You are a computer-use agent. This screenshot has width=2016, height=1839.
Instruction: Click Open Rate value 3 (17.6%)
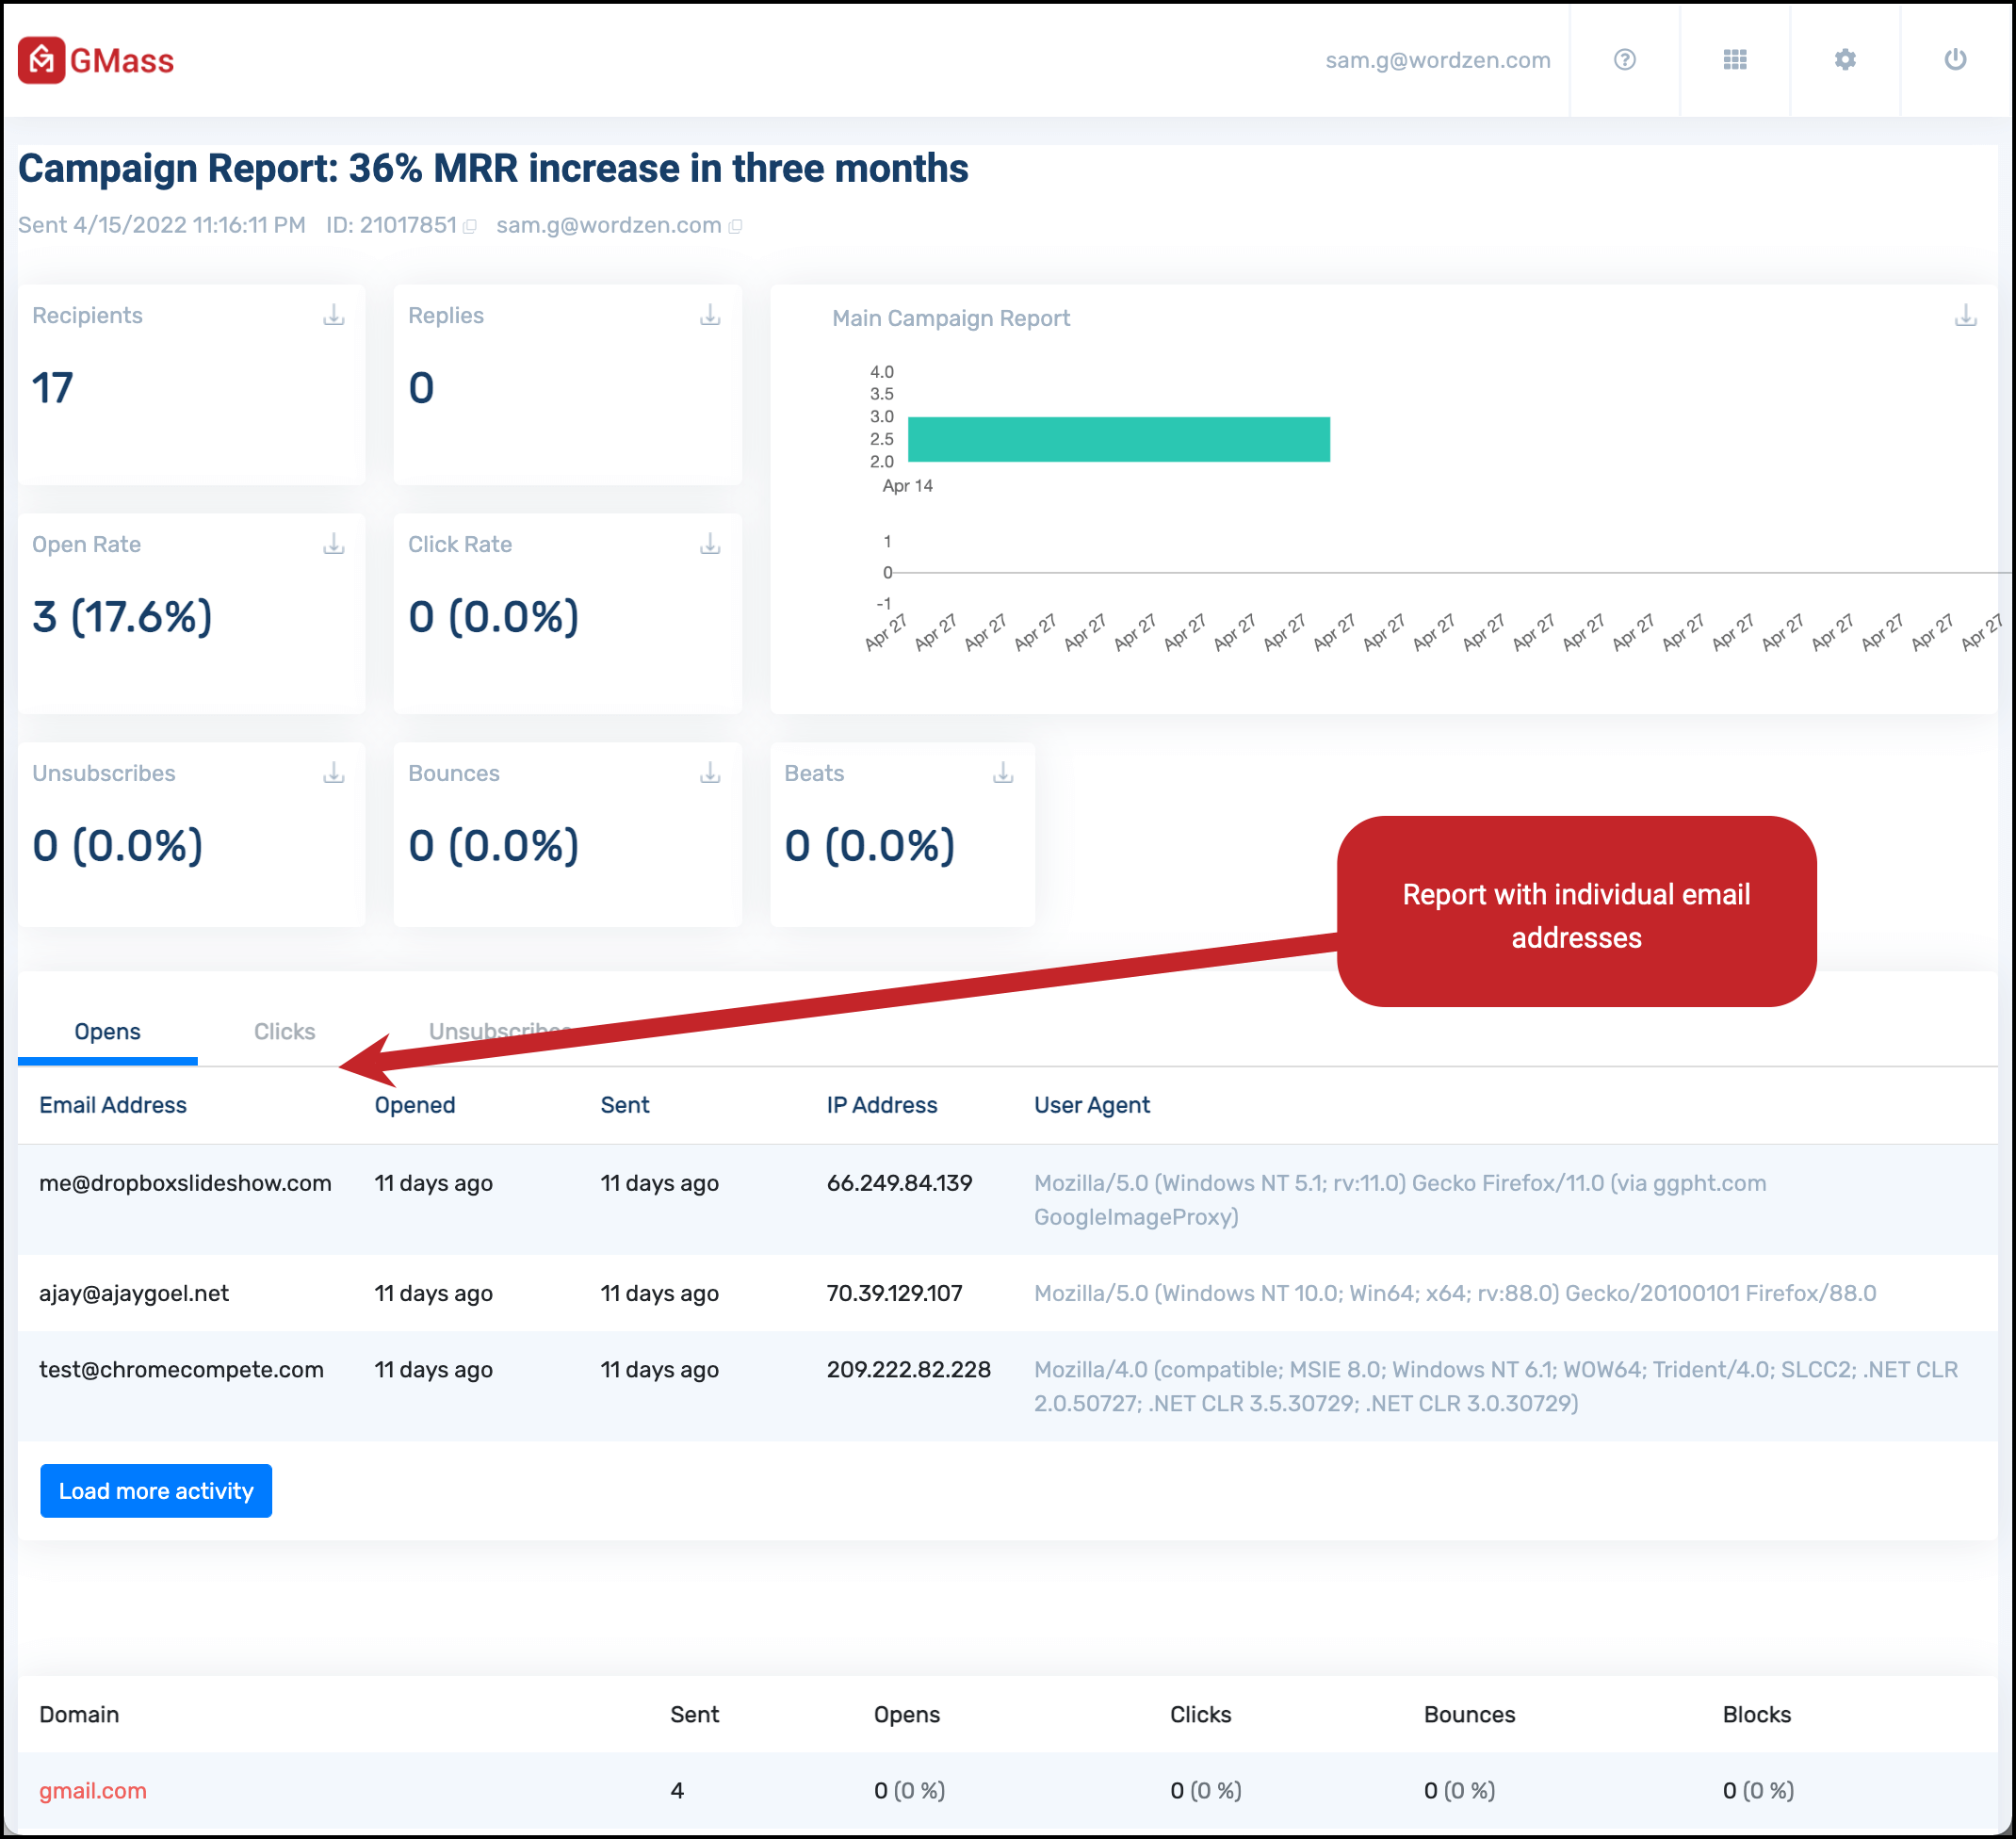tap(122, 617)
